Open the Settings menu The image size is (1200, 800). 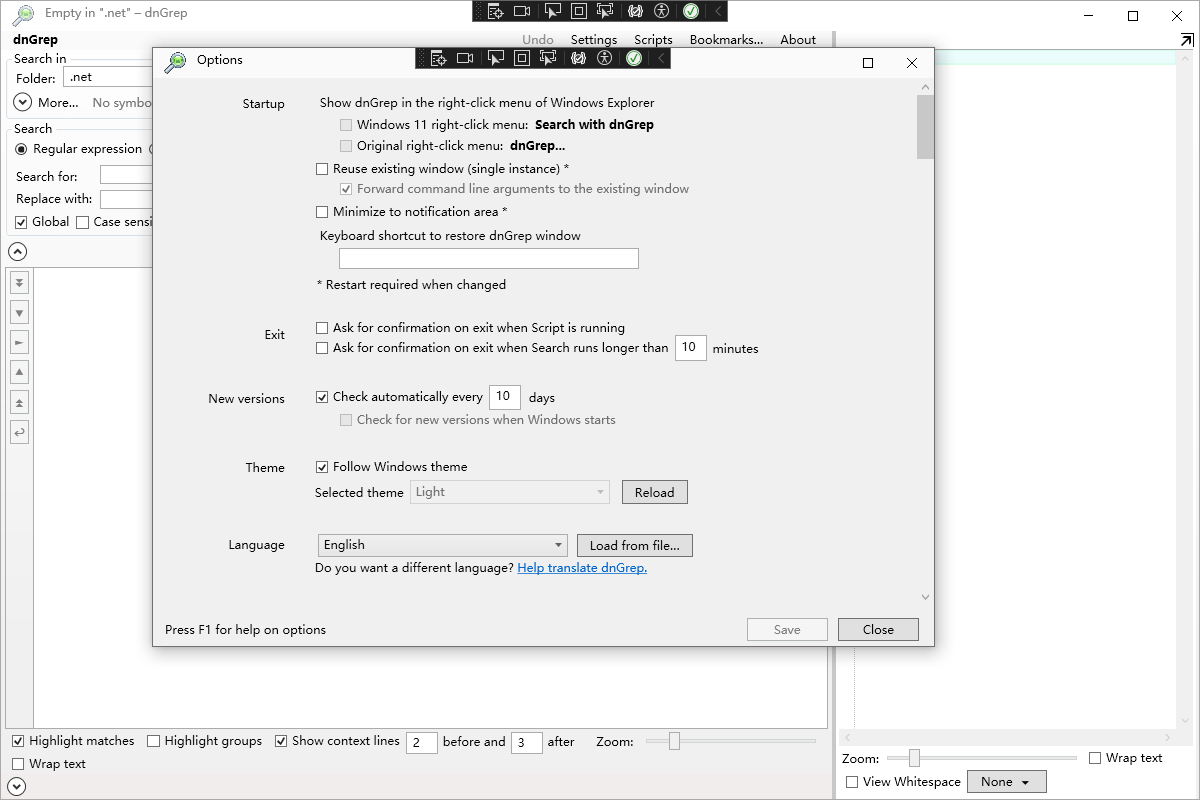pos(594,40)
